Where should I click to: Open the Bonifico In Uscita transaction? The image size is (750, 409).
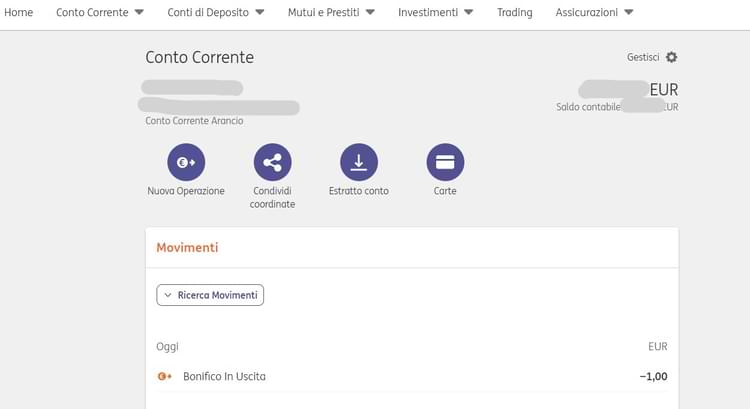(412, 376)
